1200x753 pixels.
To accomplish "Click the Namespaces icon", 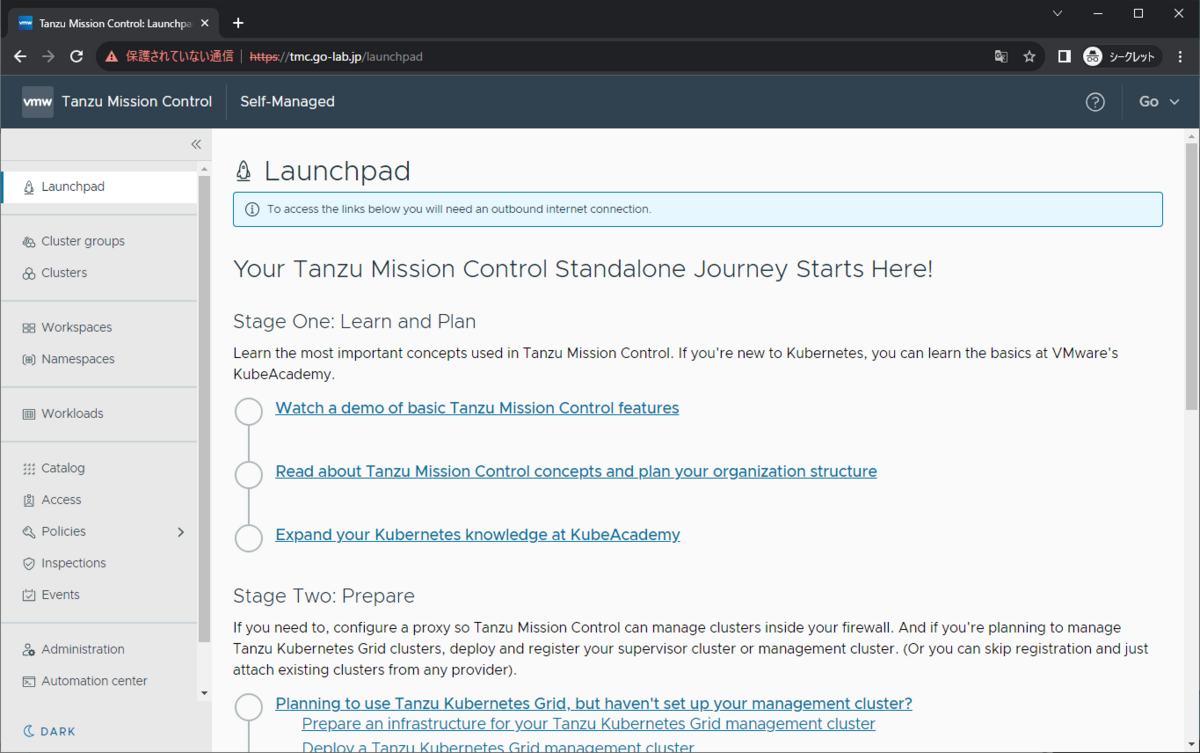I will (29, 359).
